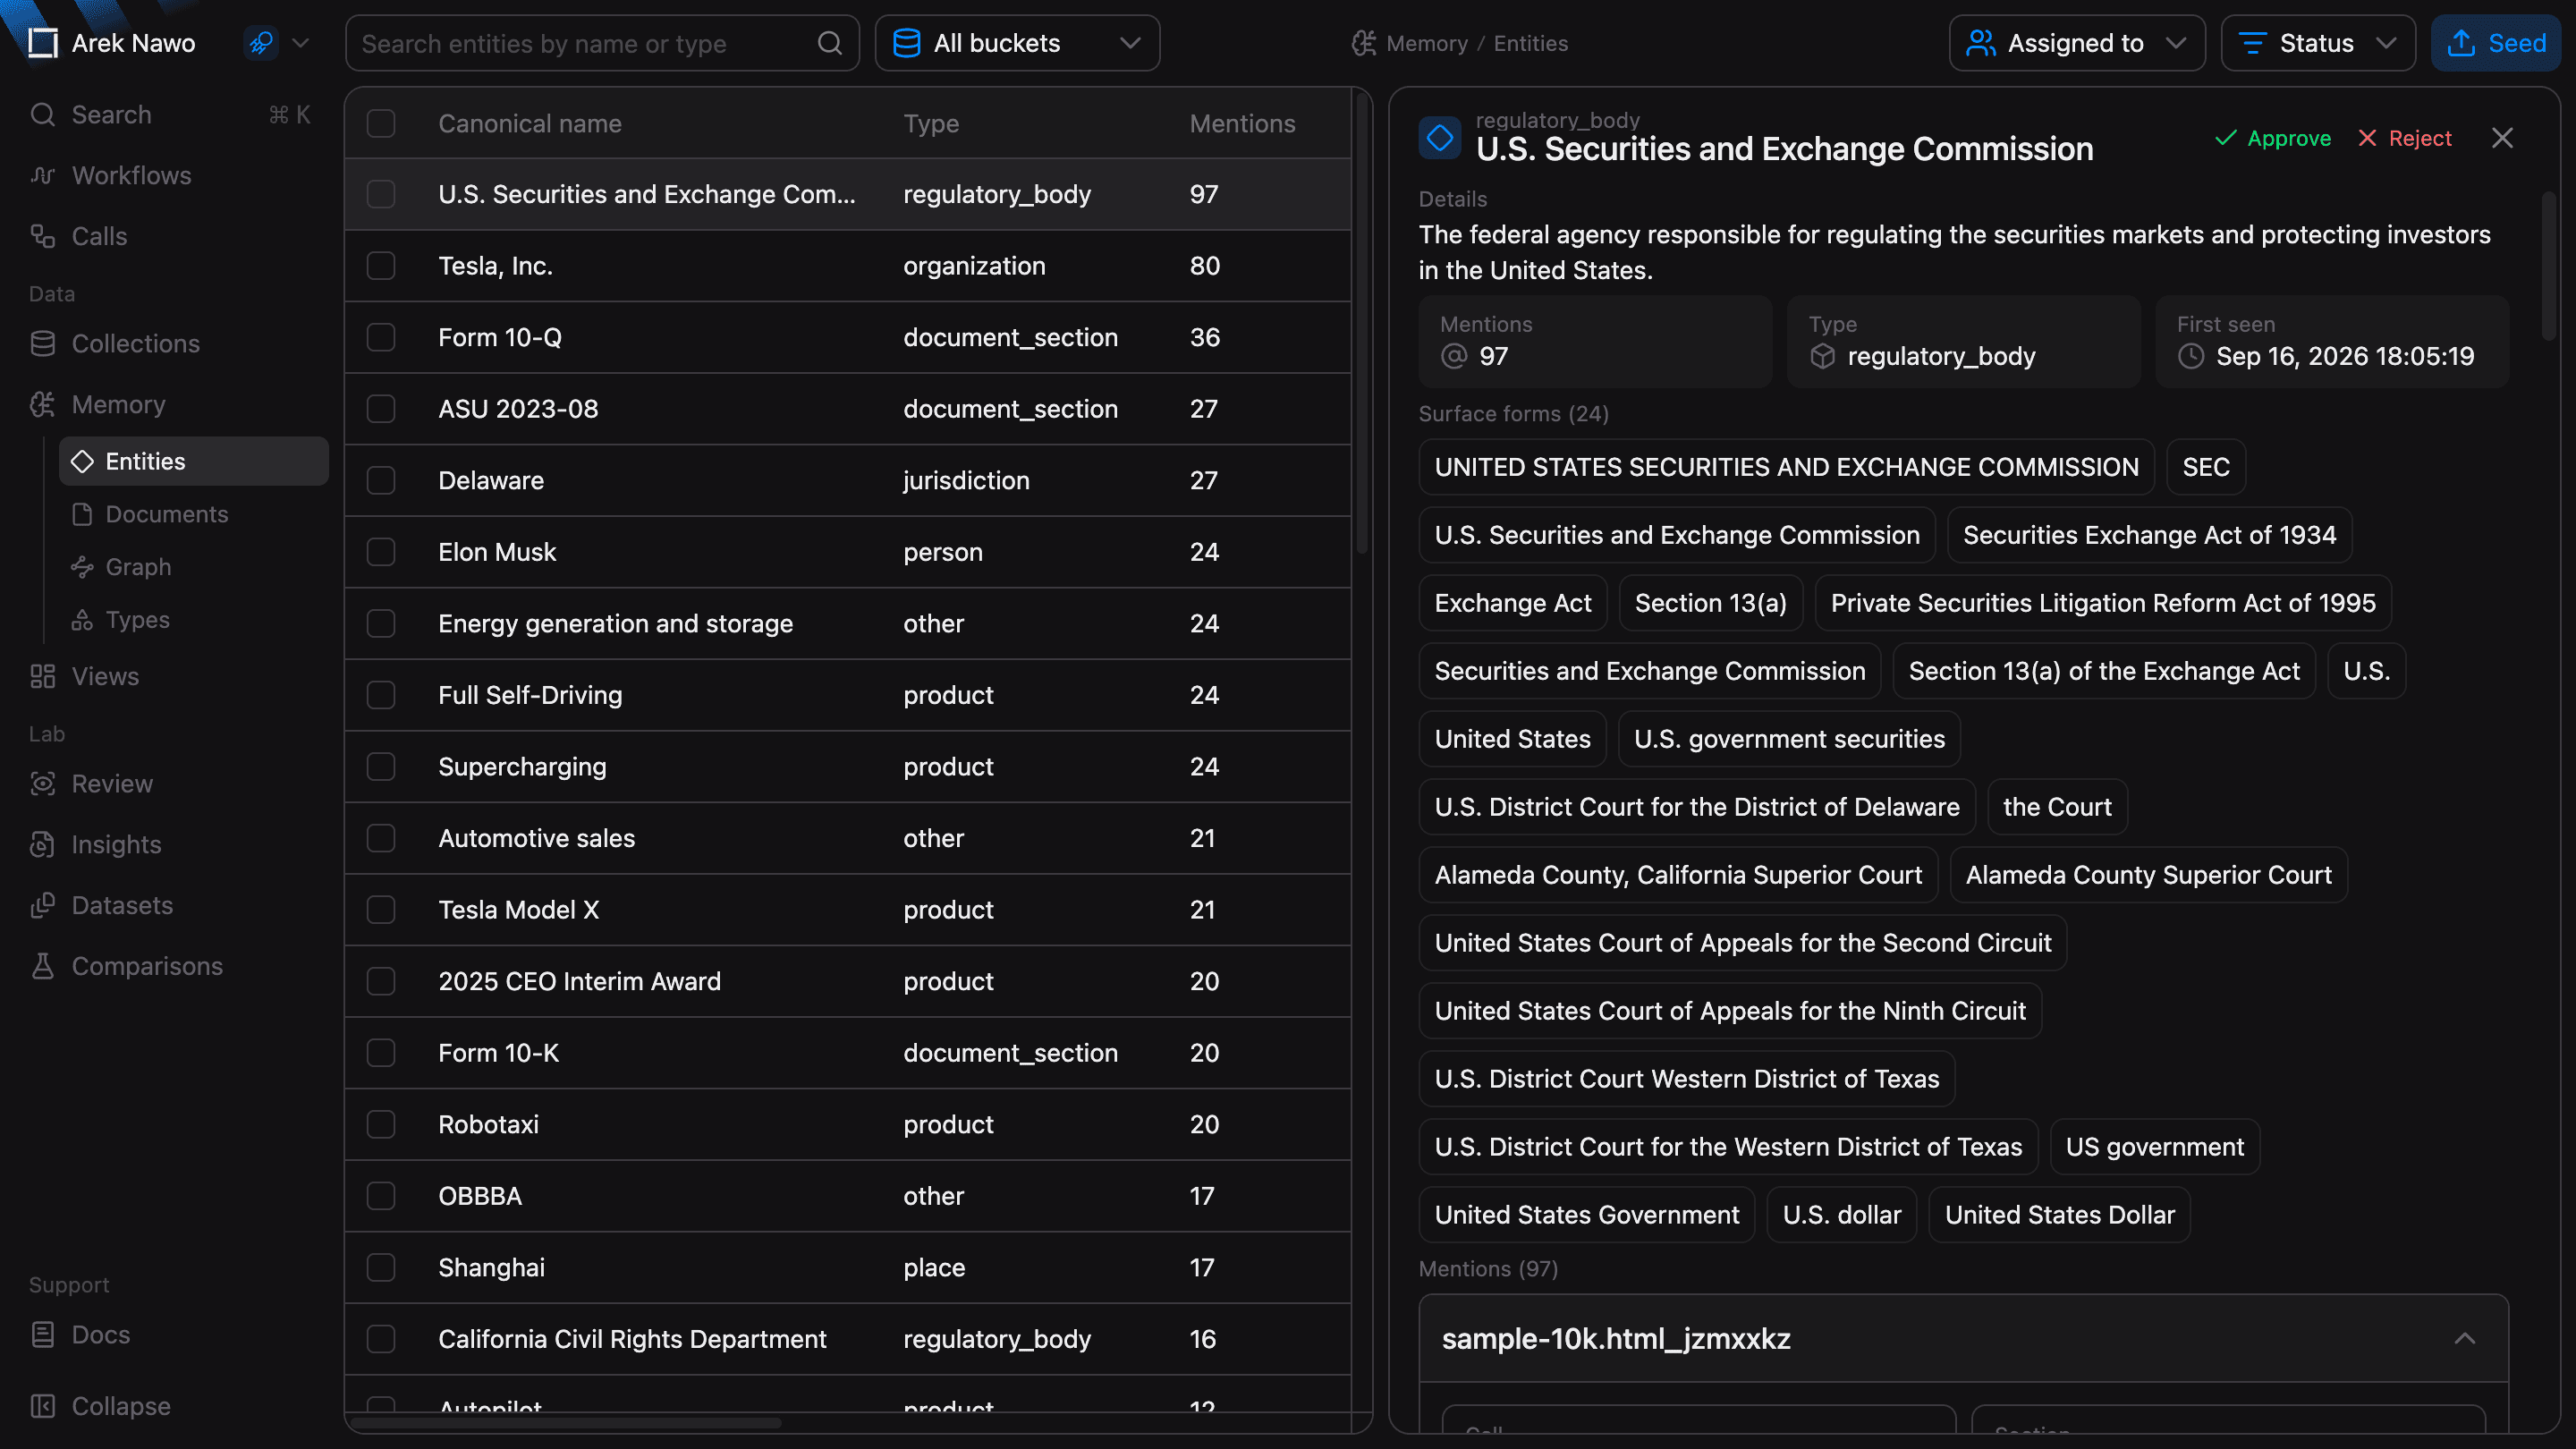Click the Review icon in Lab section
This screenshot has width=2576, height=1449.
pos(42,784)
